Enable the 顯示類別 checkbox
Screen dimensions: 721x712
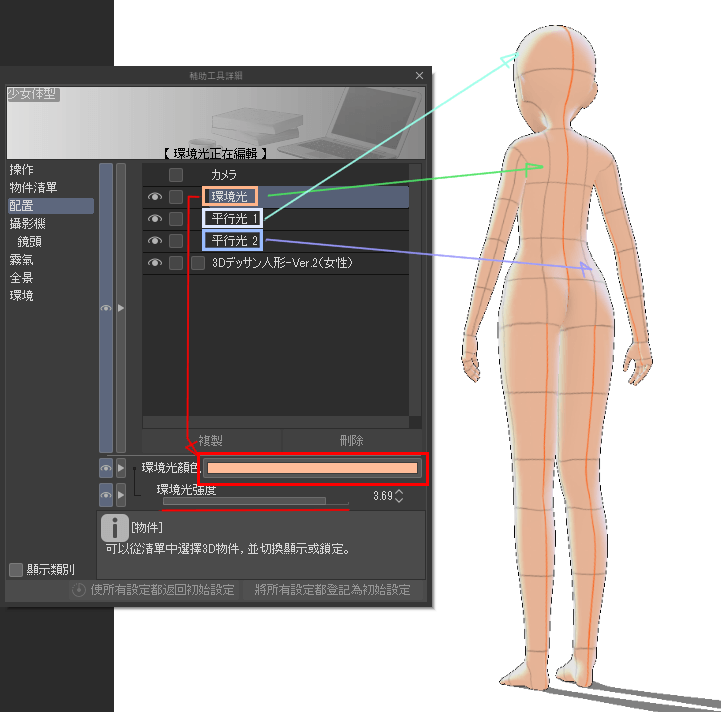[x=16, y=570]
